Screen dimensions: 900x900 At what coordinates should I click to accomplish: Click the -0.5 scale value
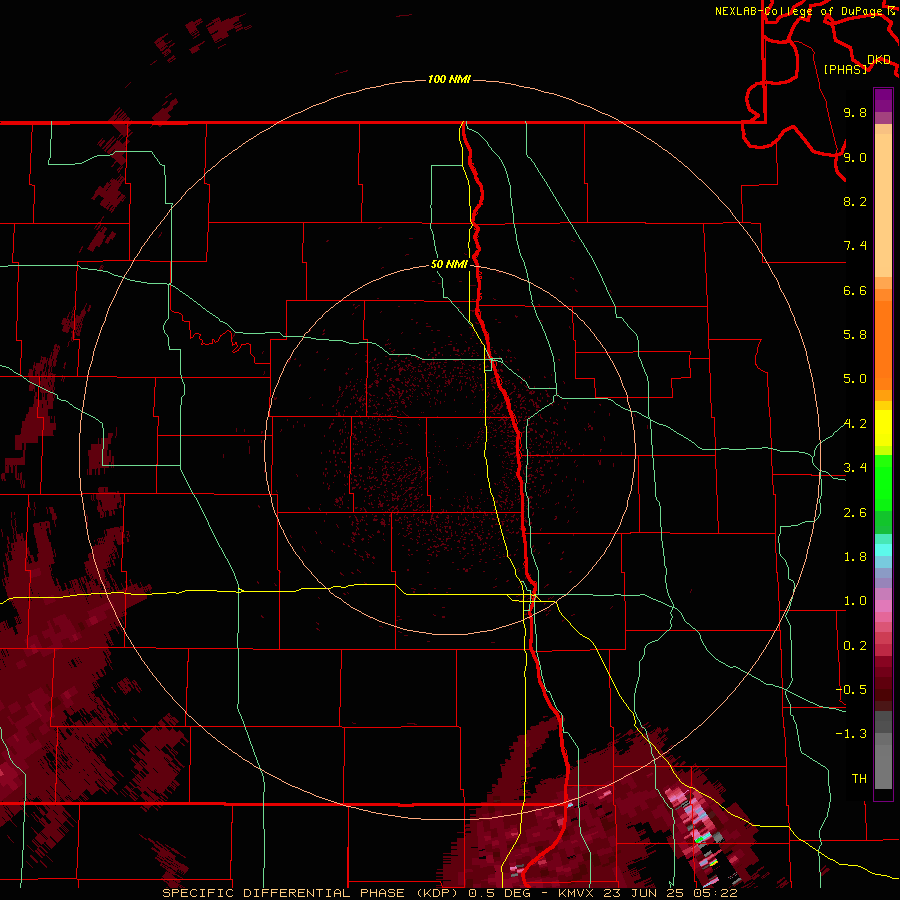(x=851, y=690)
